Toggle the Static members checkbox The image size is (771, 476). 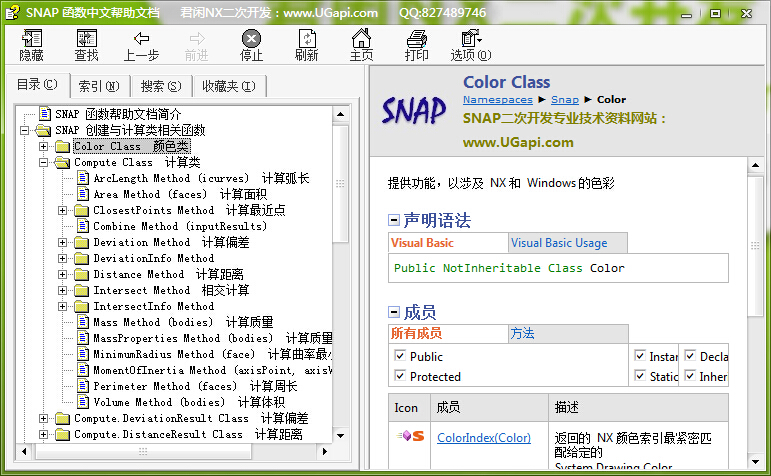640,376
